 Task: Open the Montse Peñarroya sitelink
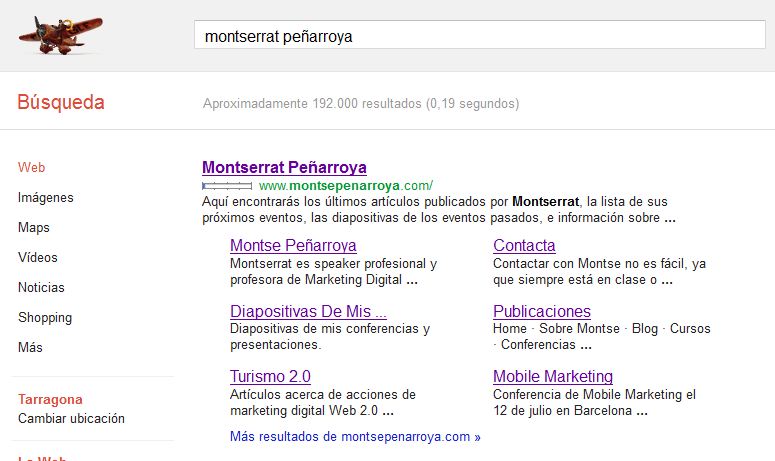coord(293,245)
